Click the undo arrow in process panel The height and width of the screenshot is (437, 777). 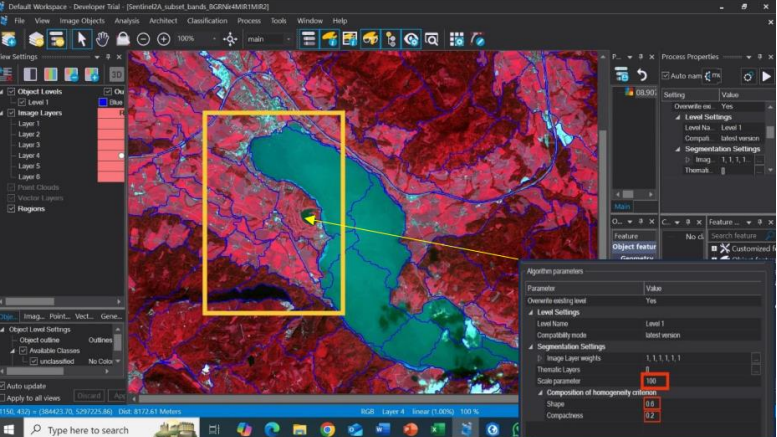pyautogui.click(x=642, y=75)
